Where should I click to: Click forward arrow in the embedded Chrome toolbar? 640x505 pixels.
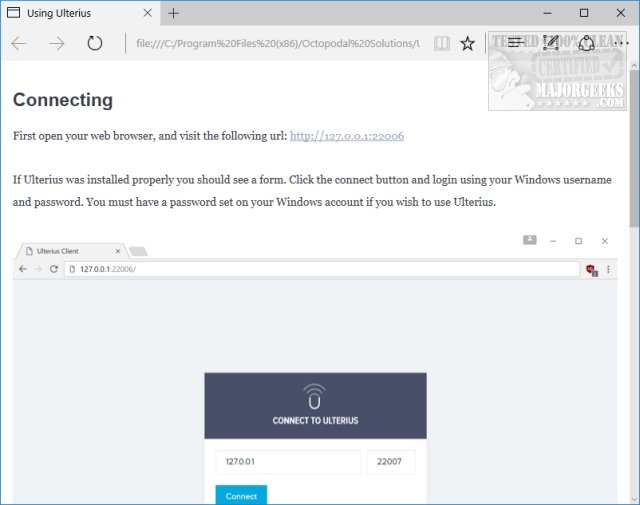click(x=38, y=269)
